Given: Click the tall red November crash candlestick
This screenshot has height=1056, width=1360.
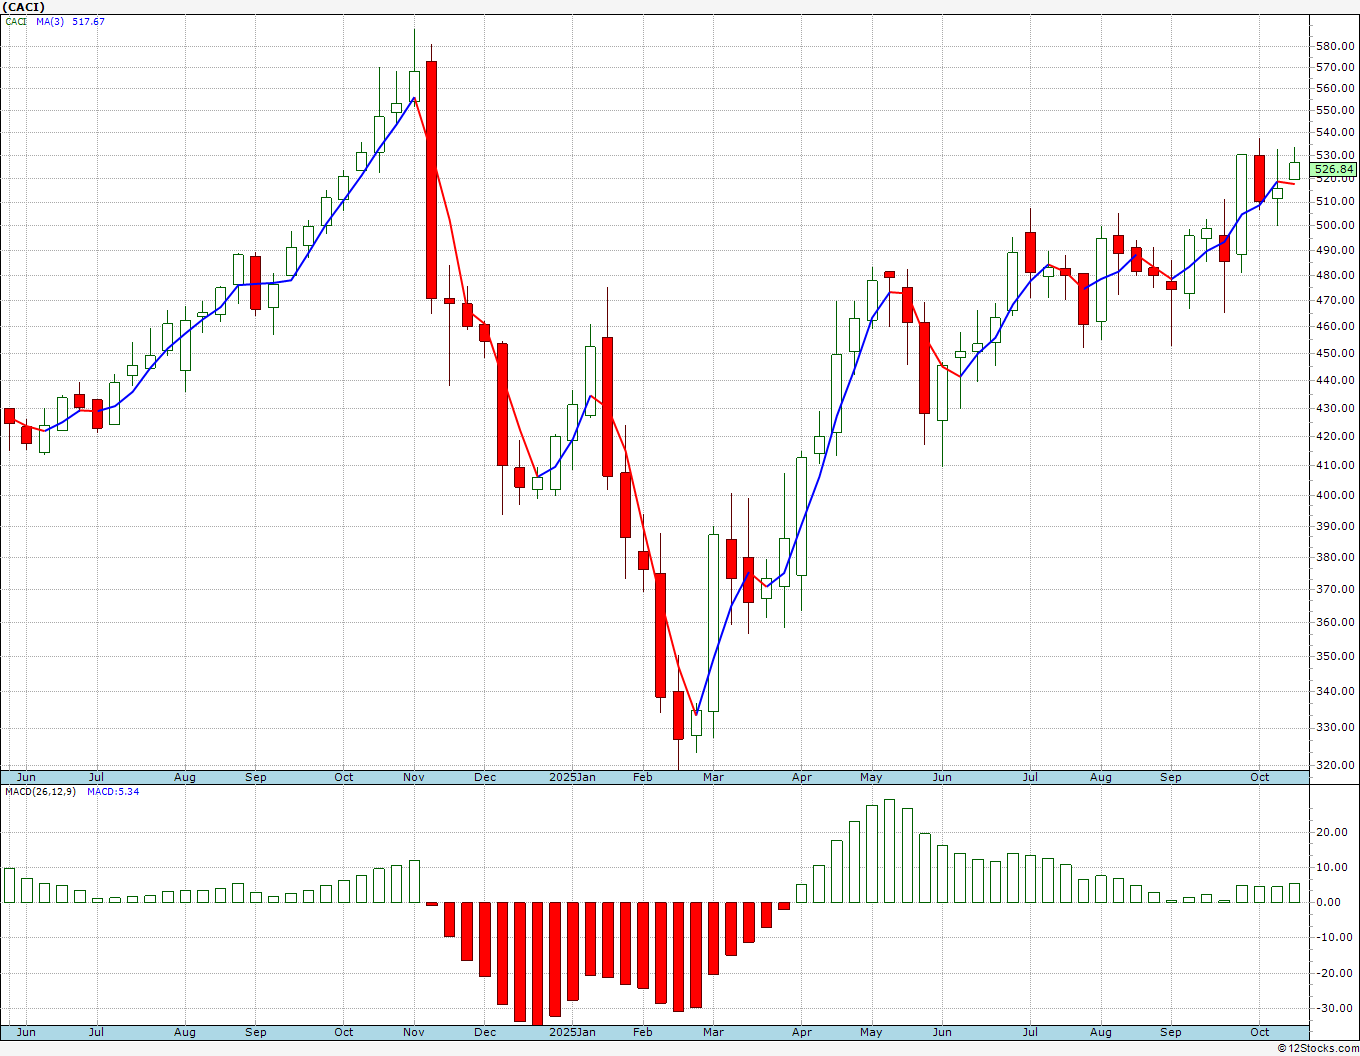Looking at the screenshot, I should click(x=431, y=180).
